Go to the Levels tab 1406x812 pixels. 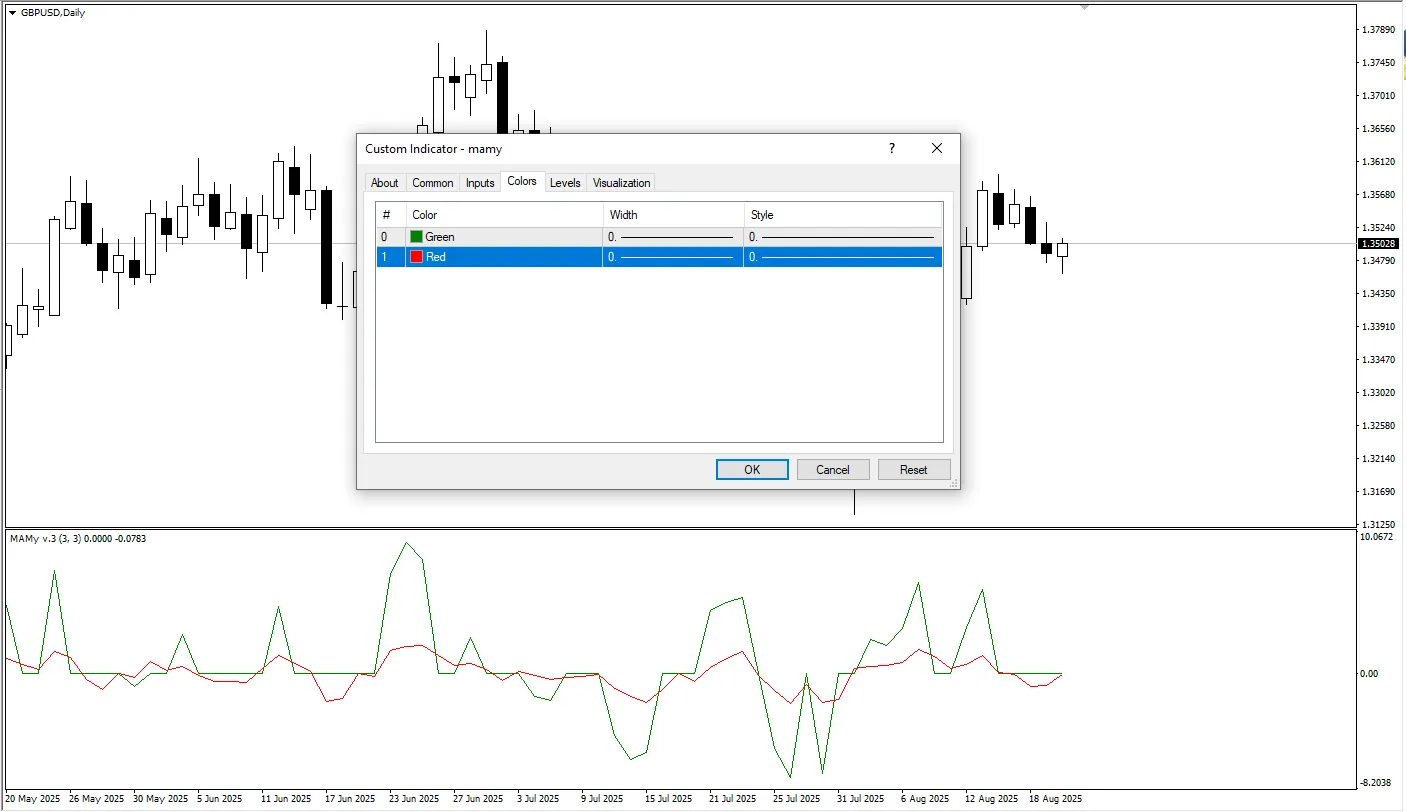(x=565, y=183)
